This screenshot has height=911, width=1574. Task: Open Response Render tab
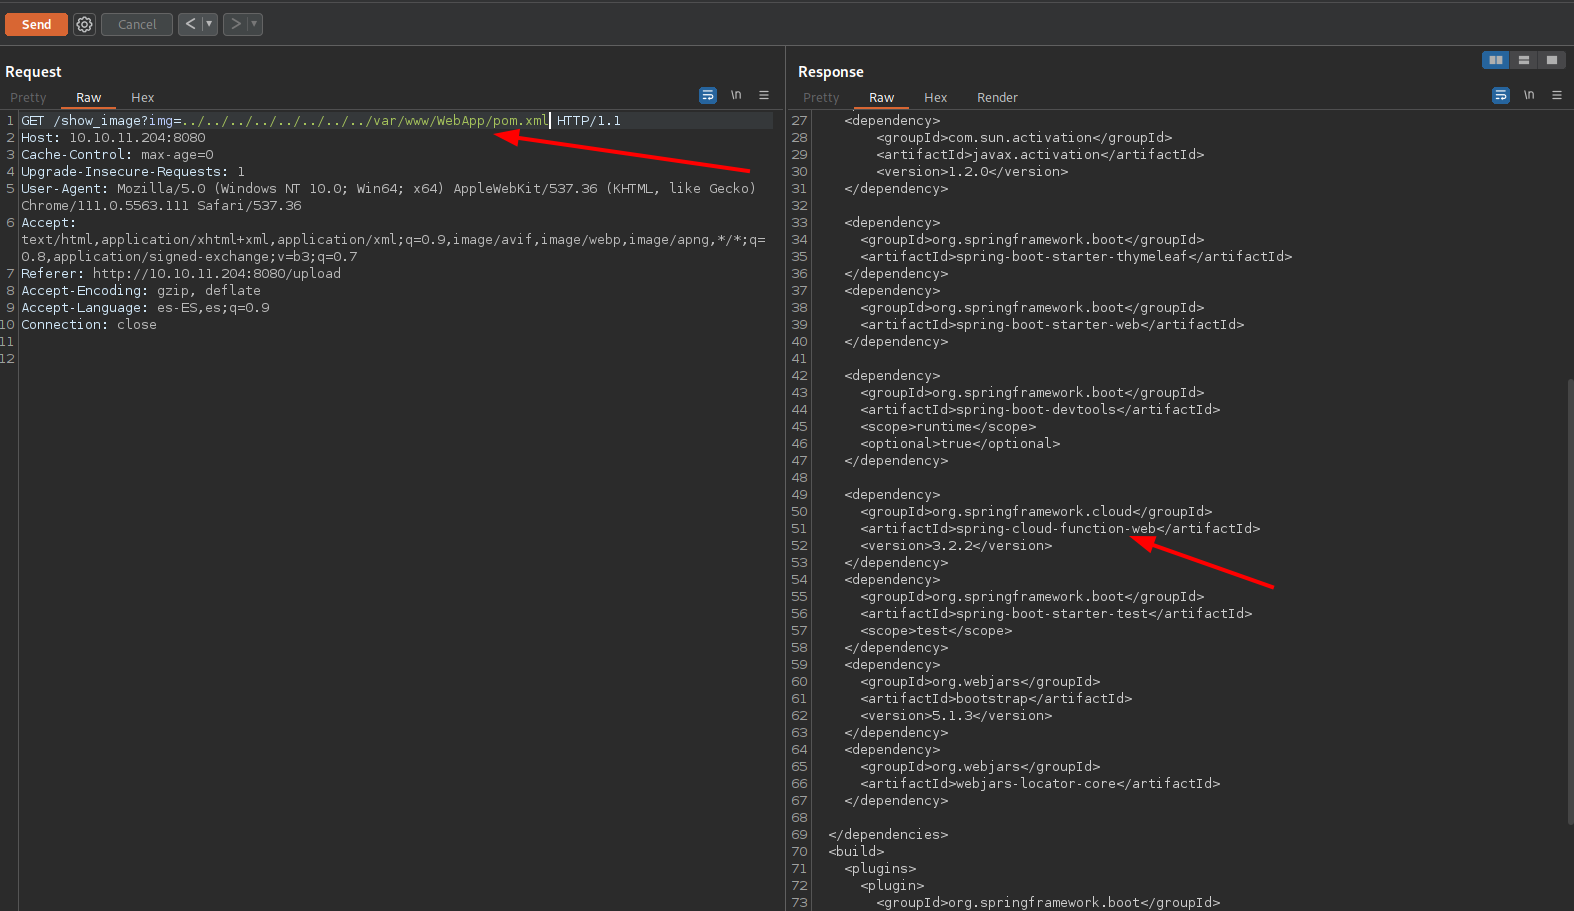click(x=997, y=97)
